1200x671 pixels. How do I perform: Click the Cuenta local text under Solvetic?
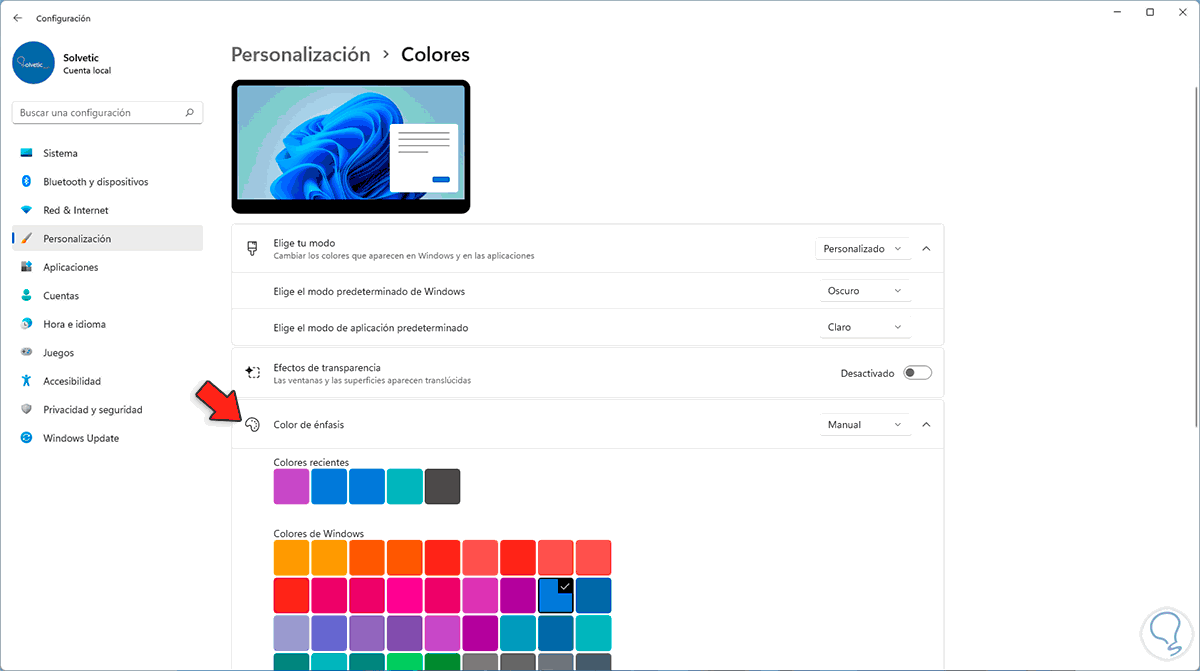(87, 71)
